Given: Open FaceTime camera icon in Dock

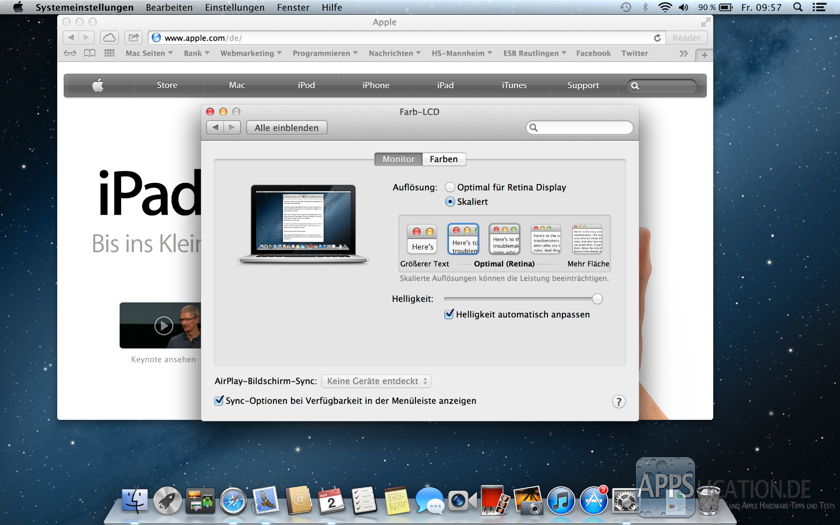Looking at the screenshot, I should click(x=462, y=501).
